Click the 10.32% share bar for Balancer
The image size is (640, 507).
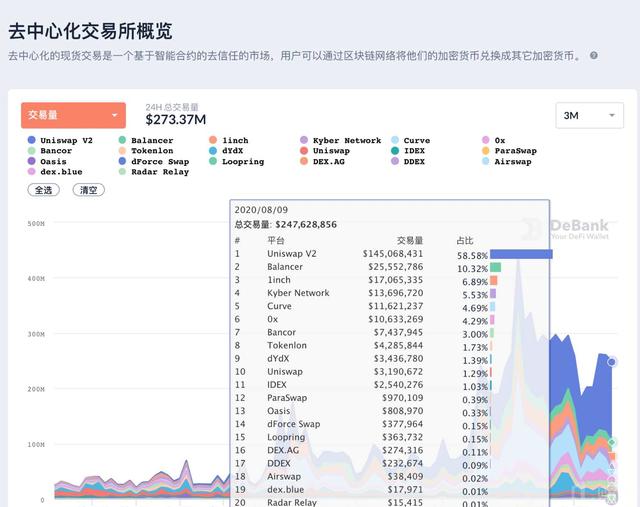(x=496, y=267)
